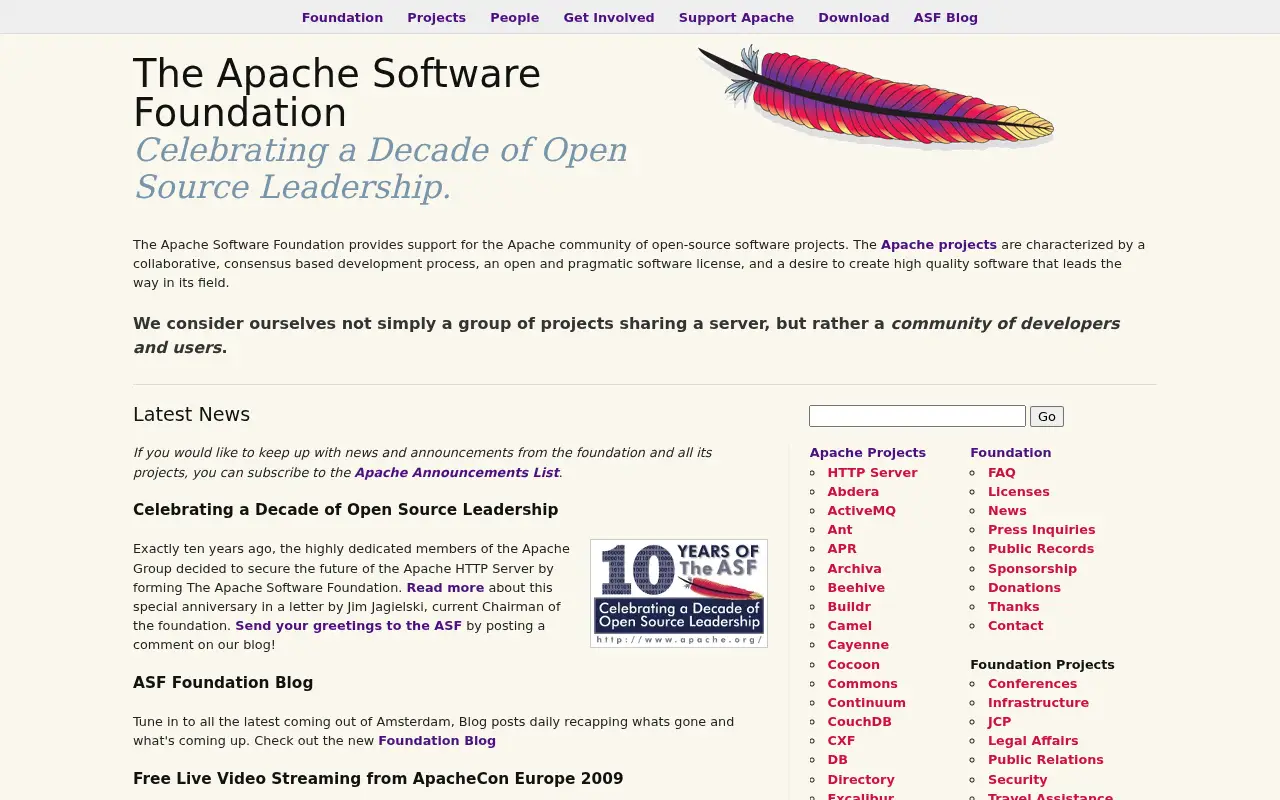Screen dimensions: 1280x800
Task: Click Send your greetings to the ASF
Action: pos(348,625)
